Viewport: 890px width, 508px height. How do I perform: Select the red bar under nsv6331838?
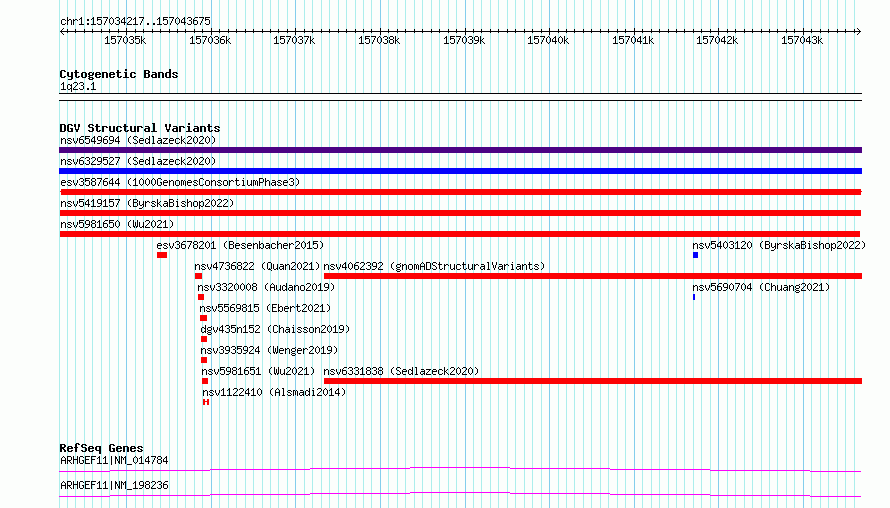click(x=593, y=381)
